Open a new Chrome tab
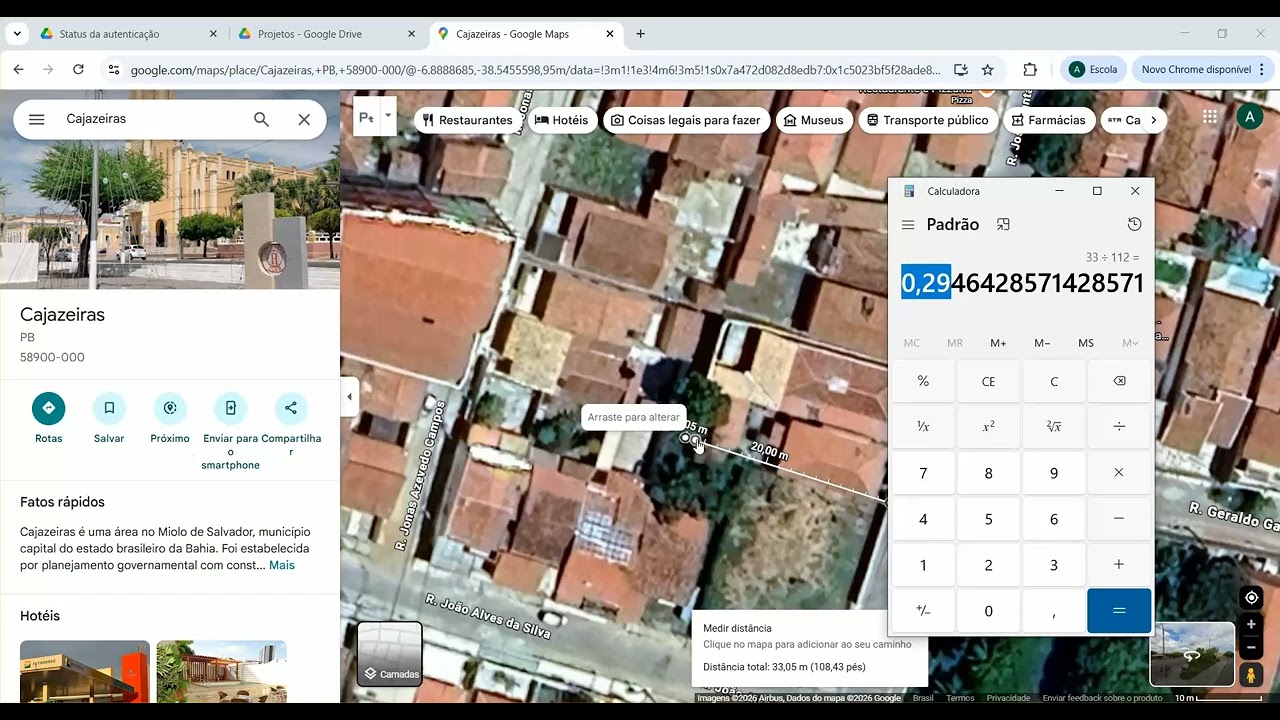 pyautogui.click(x=641, y=34)
